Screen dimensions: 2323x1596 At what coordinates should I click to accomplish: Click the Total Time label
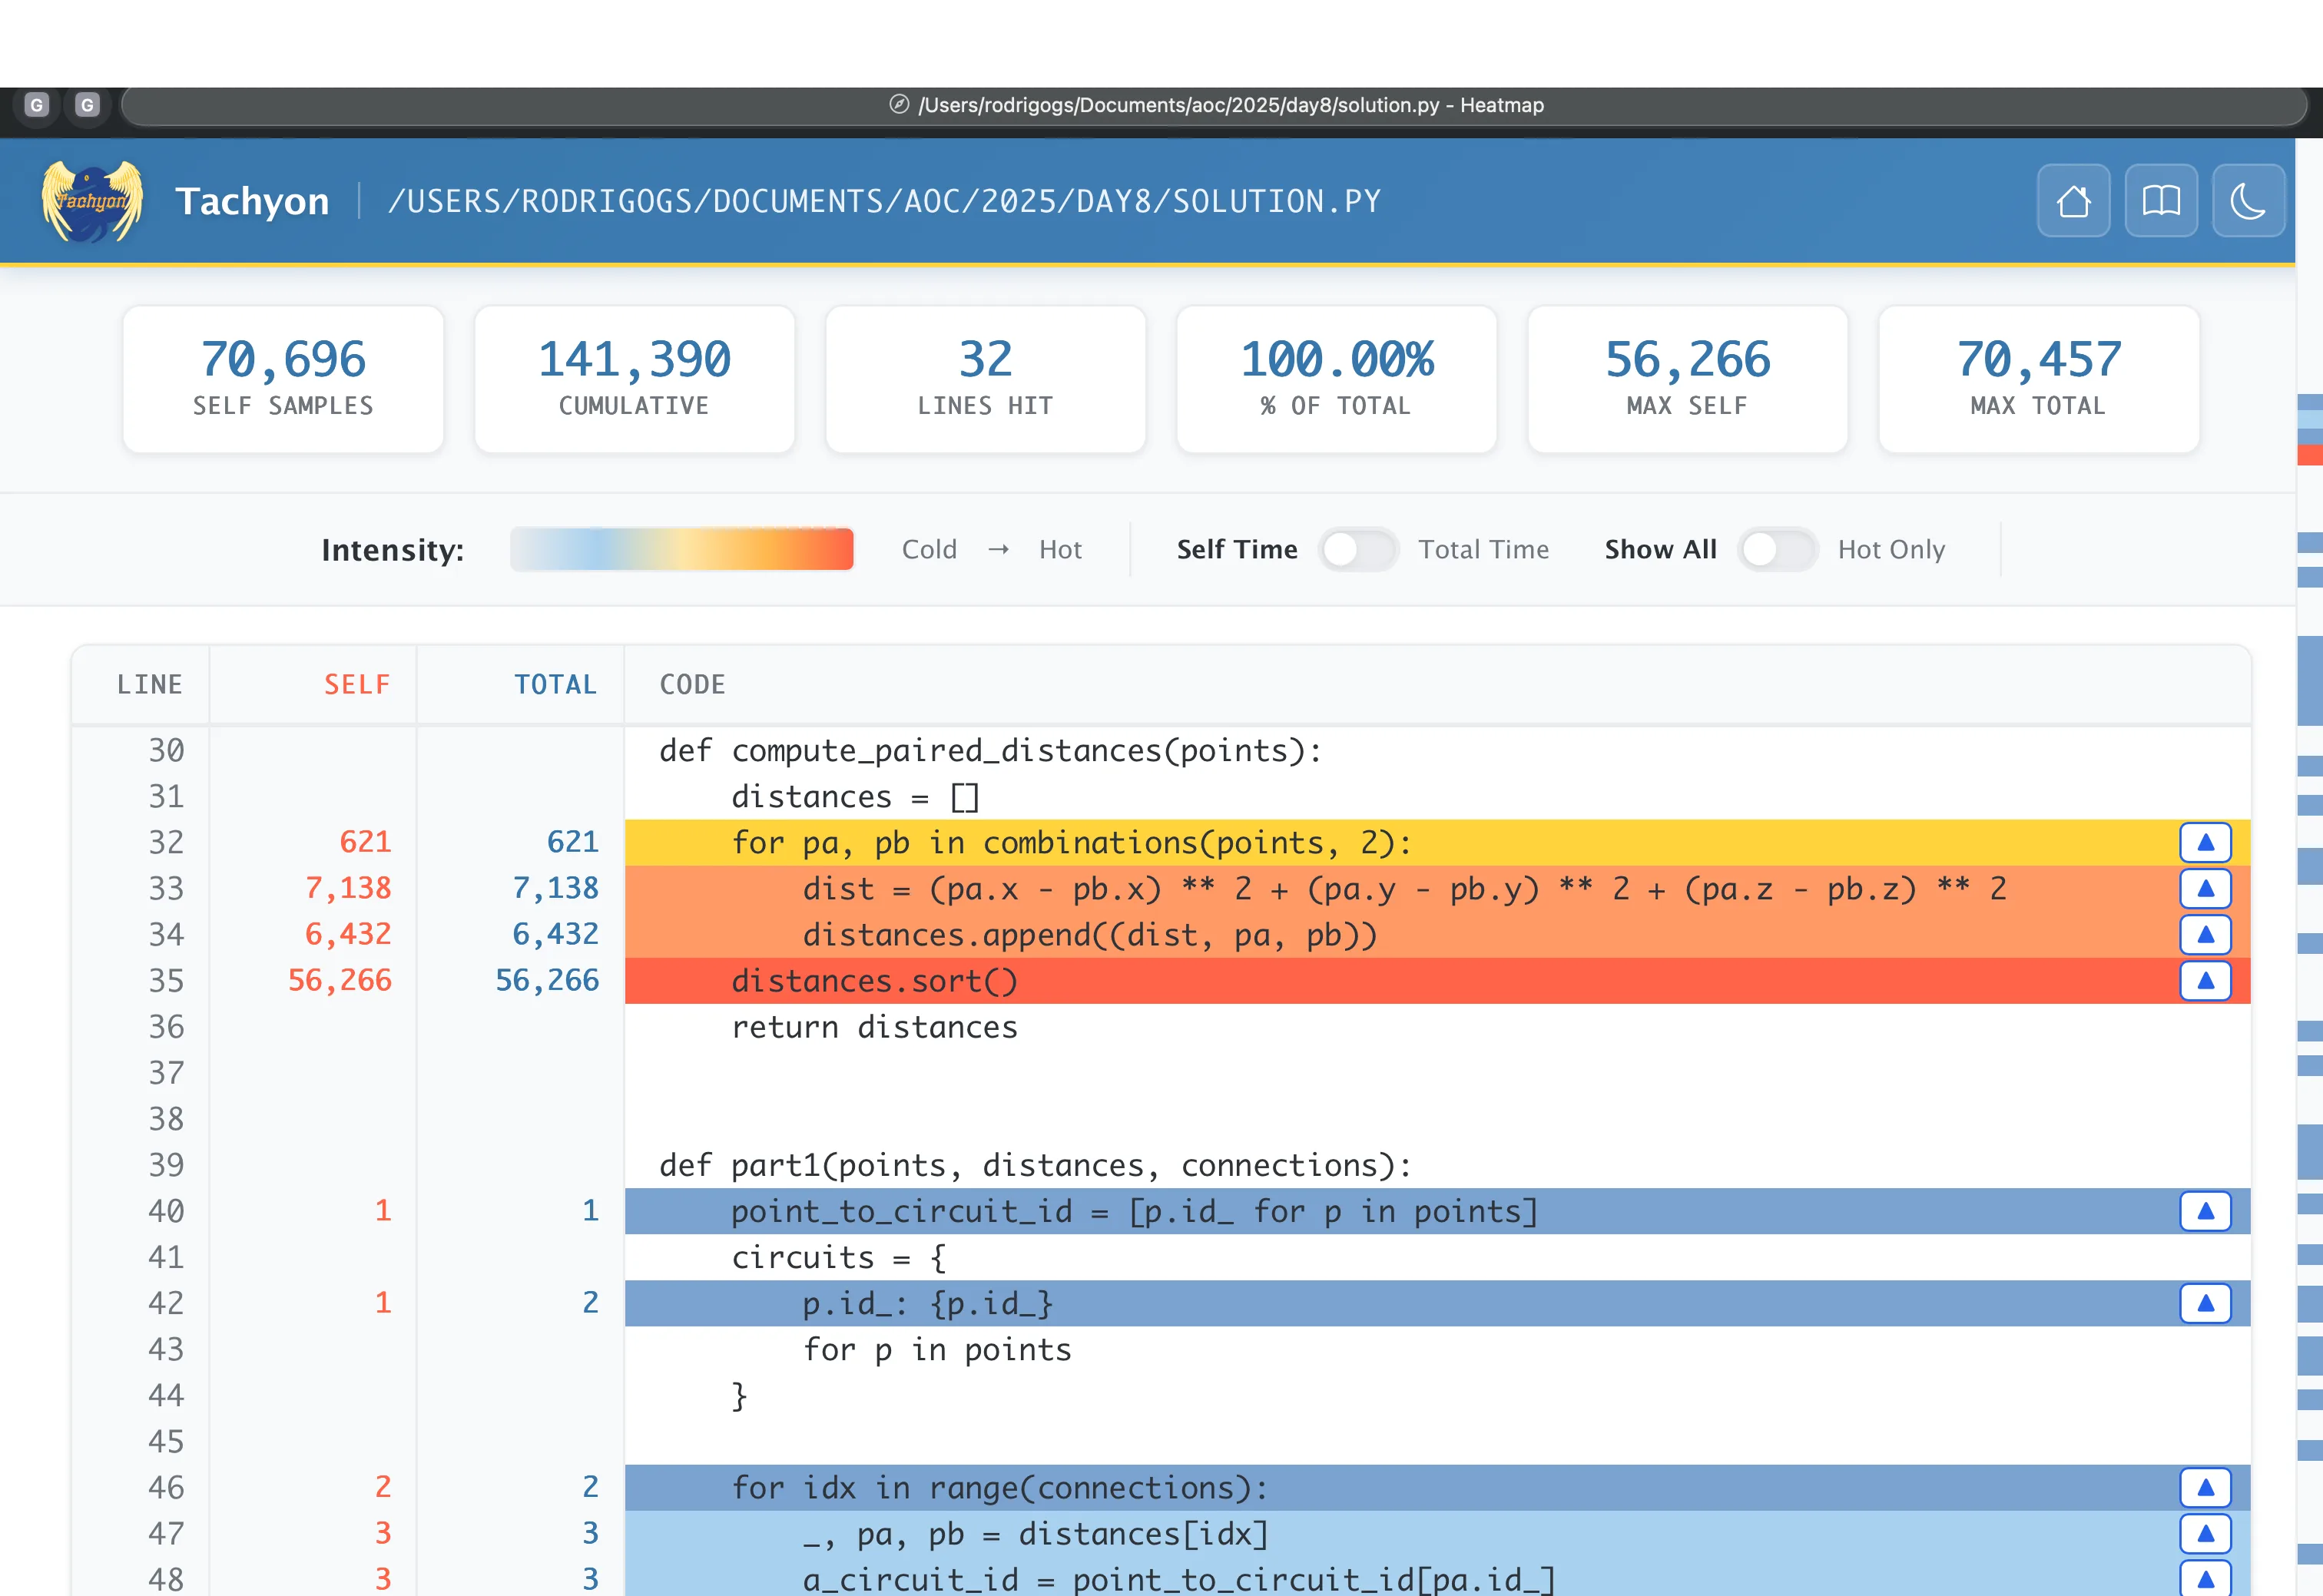tap(1483, 549)
